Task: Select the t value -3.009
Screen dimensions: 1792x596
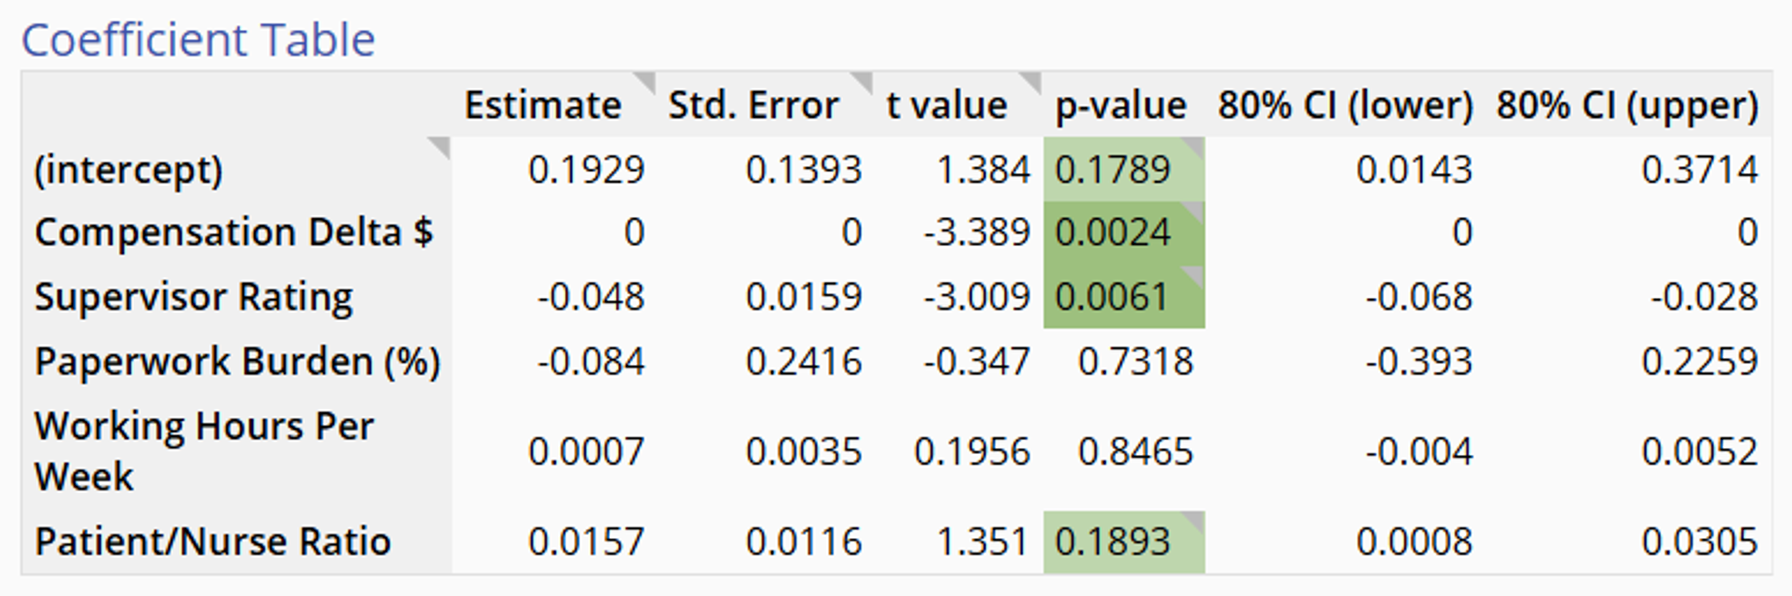Action: click(x=977, y=297)
